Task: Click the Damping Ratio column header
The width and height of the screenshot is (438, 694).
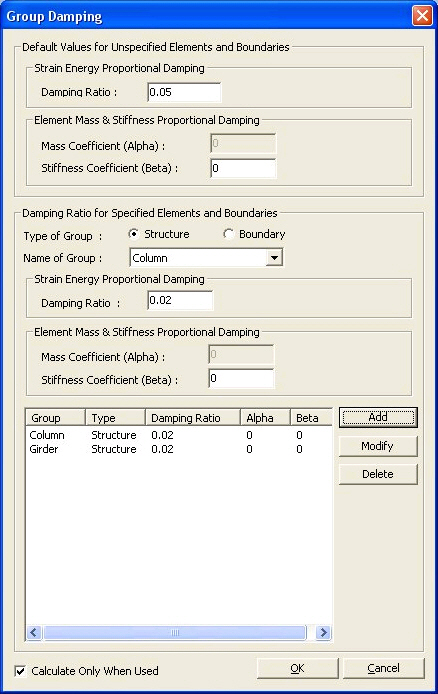Action: (x=192, y=418)
